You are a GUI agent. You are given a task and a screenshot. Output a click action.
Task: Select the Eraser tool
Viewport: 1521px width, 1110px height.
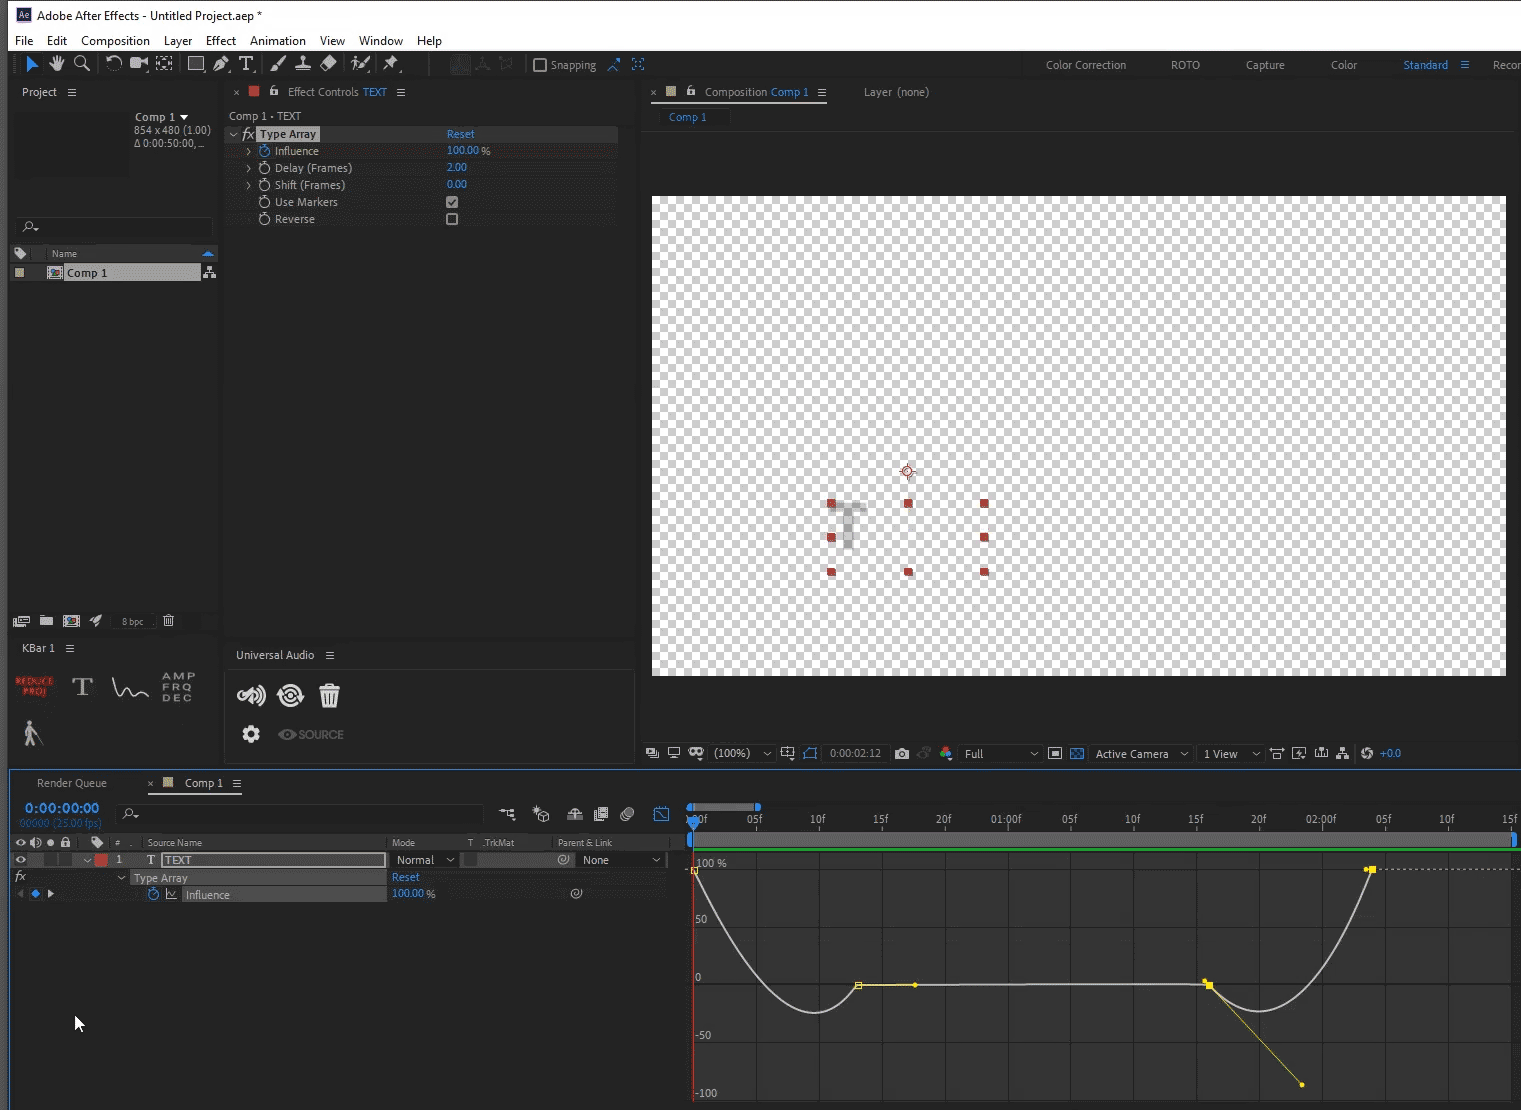tap(328, 64)
